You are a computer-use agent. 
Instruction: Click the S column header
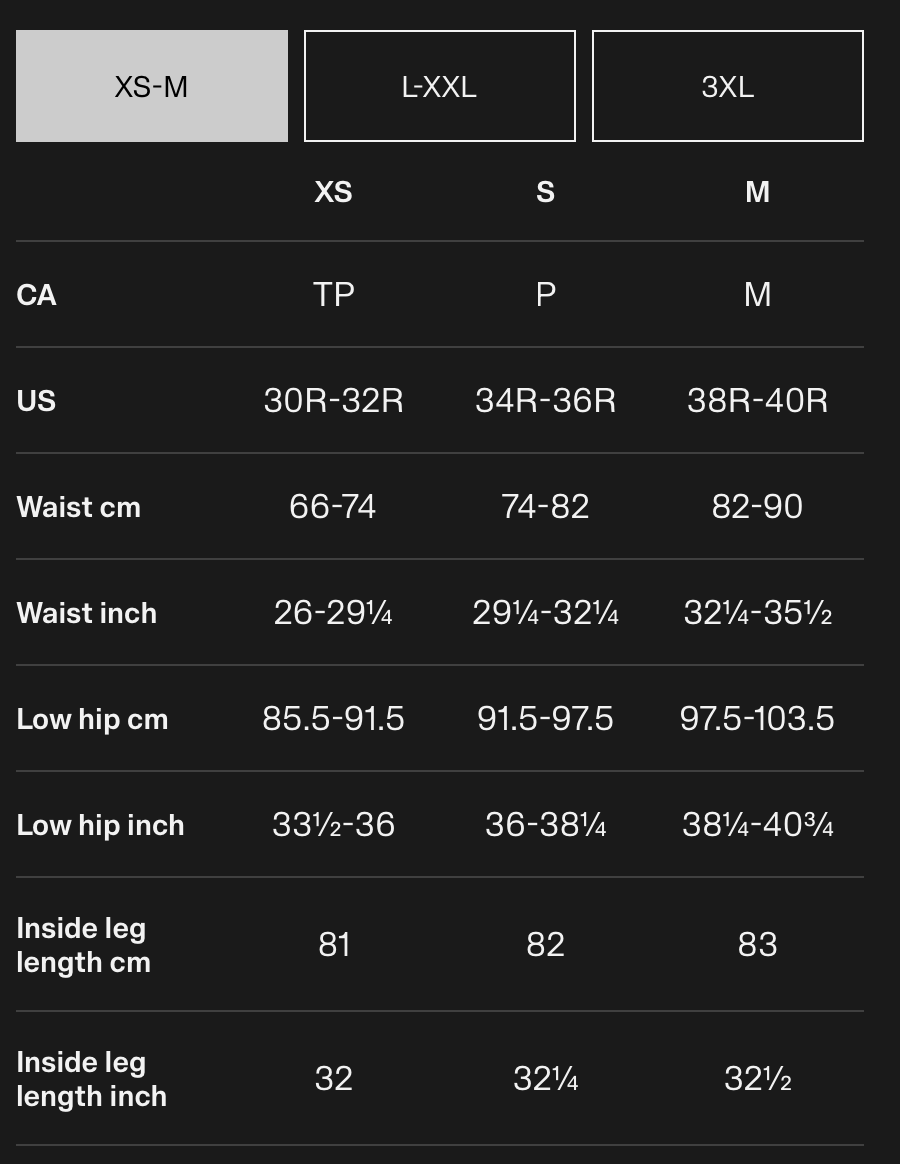point(545,192)
